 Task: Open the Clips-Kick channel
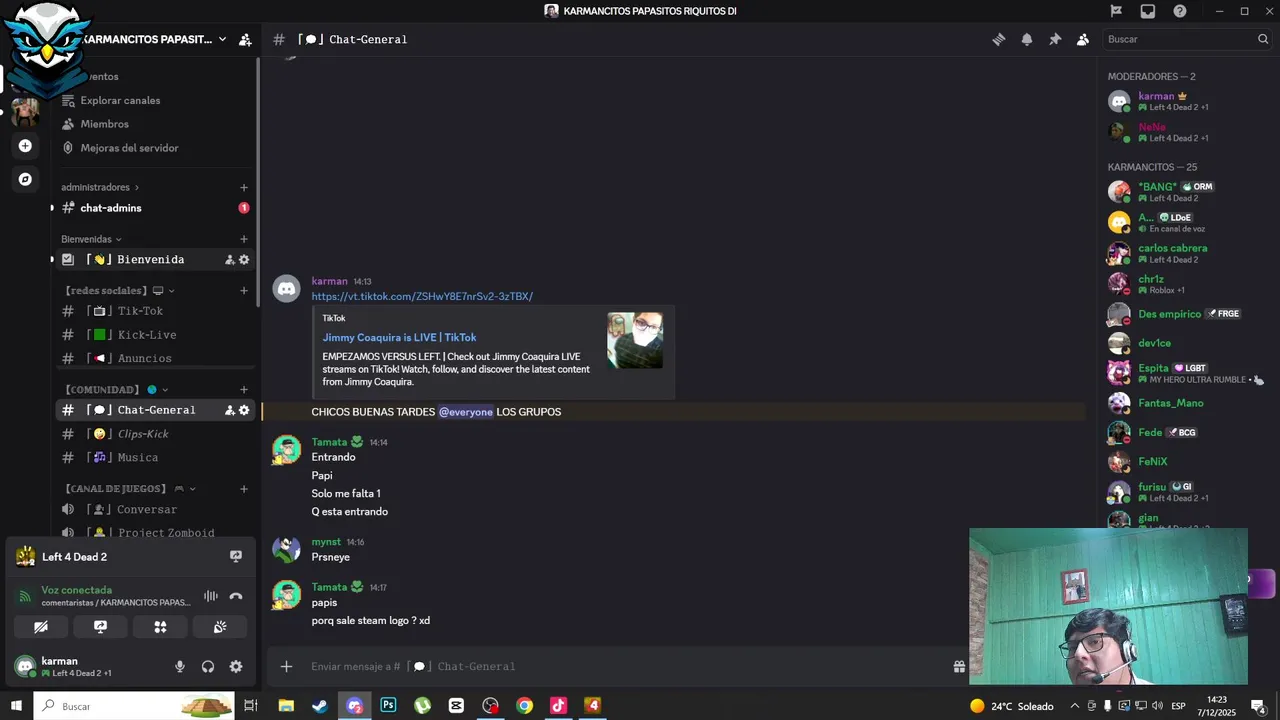pos(155,434)
